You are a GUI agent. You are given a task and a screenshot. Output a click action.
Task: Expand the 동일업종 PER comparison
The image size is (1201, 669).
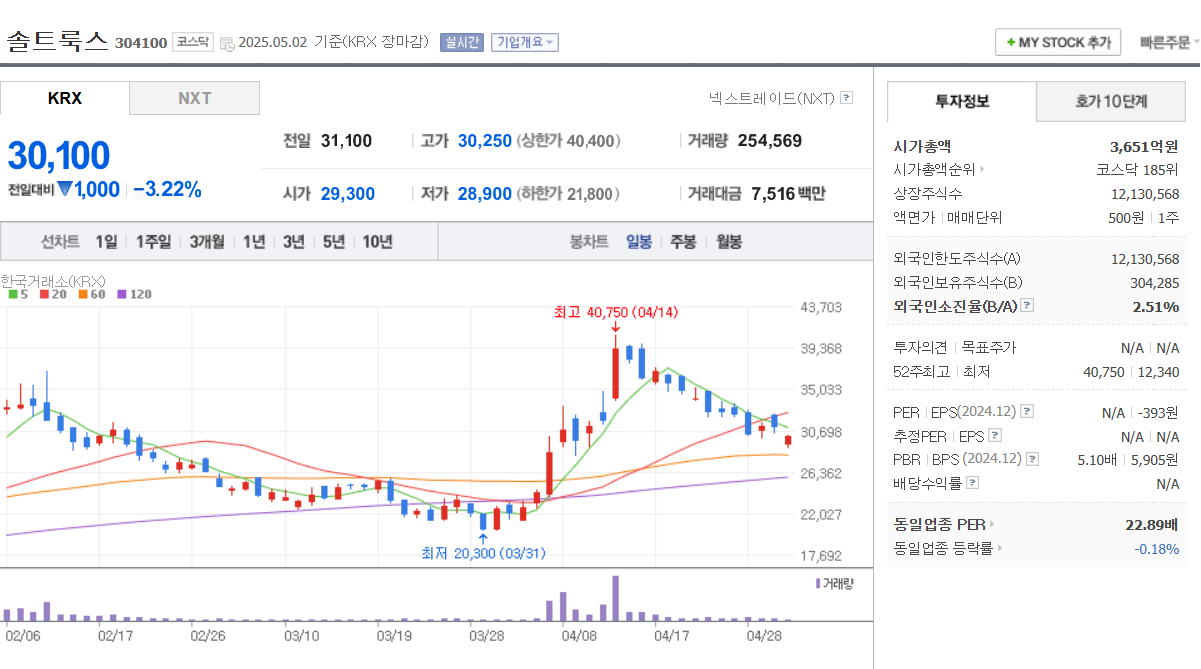[991, 523]
